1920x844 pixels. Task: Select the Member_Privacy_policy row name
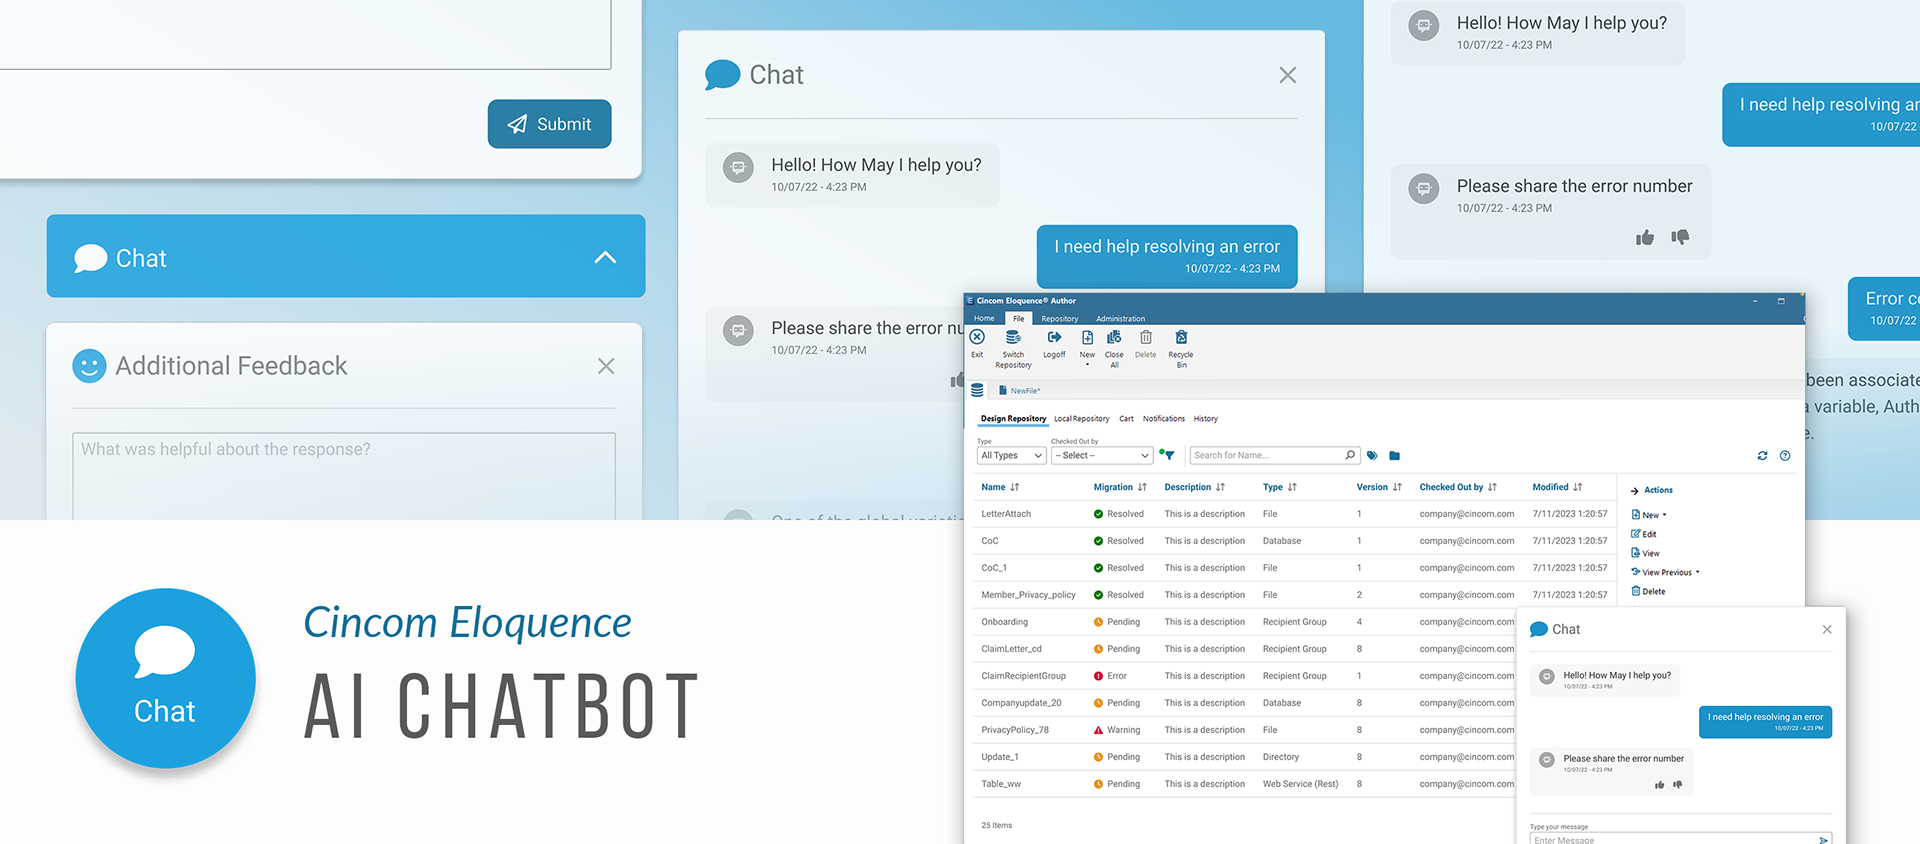(x=1028, y=595)
